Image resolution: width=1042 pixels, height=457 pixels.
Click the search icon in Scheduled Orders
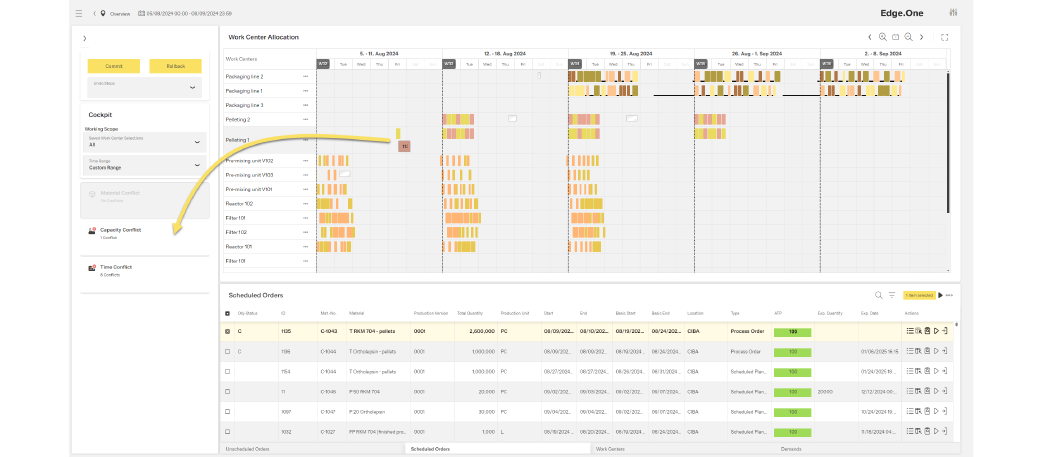pyautogui.click(x=879, y=295)
